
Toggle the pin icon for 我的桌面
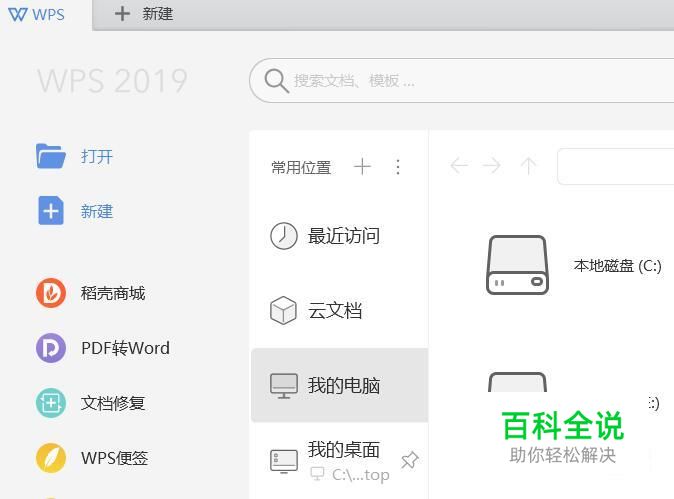pos(410,460)
